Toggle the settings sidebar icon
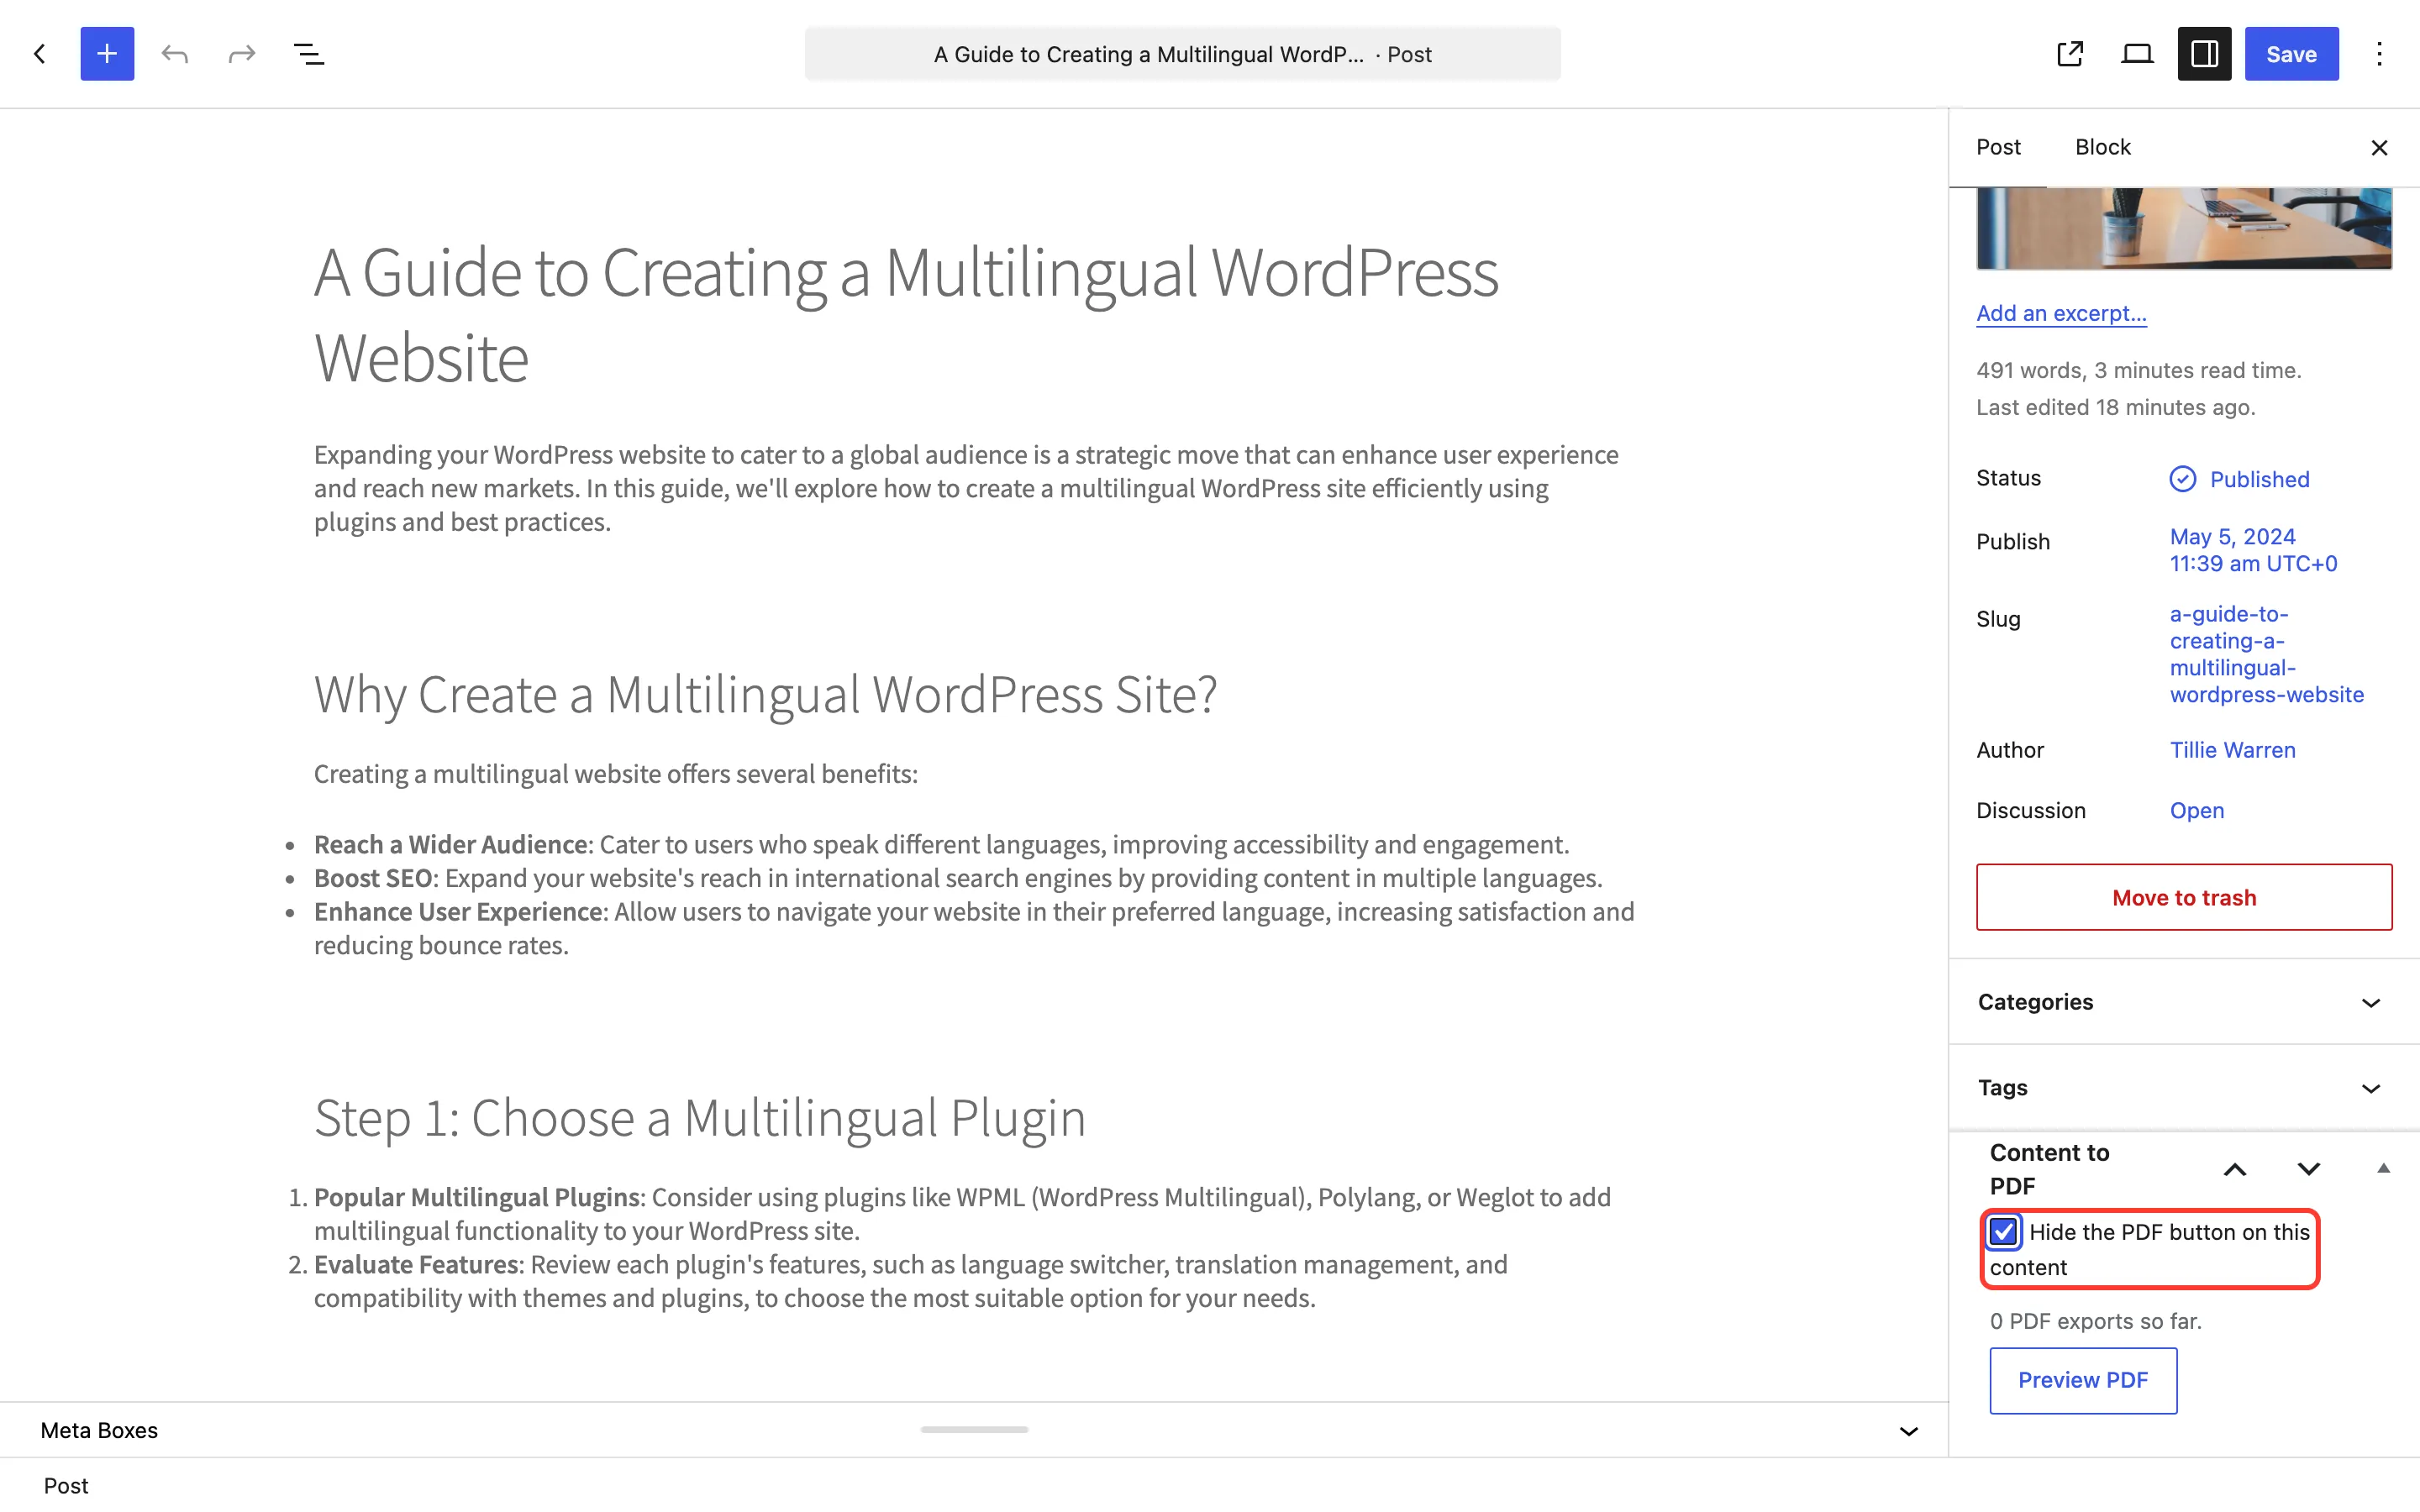 pyautogui.click(x=2204, y=54)
